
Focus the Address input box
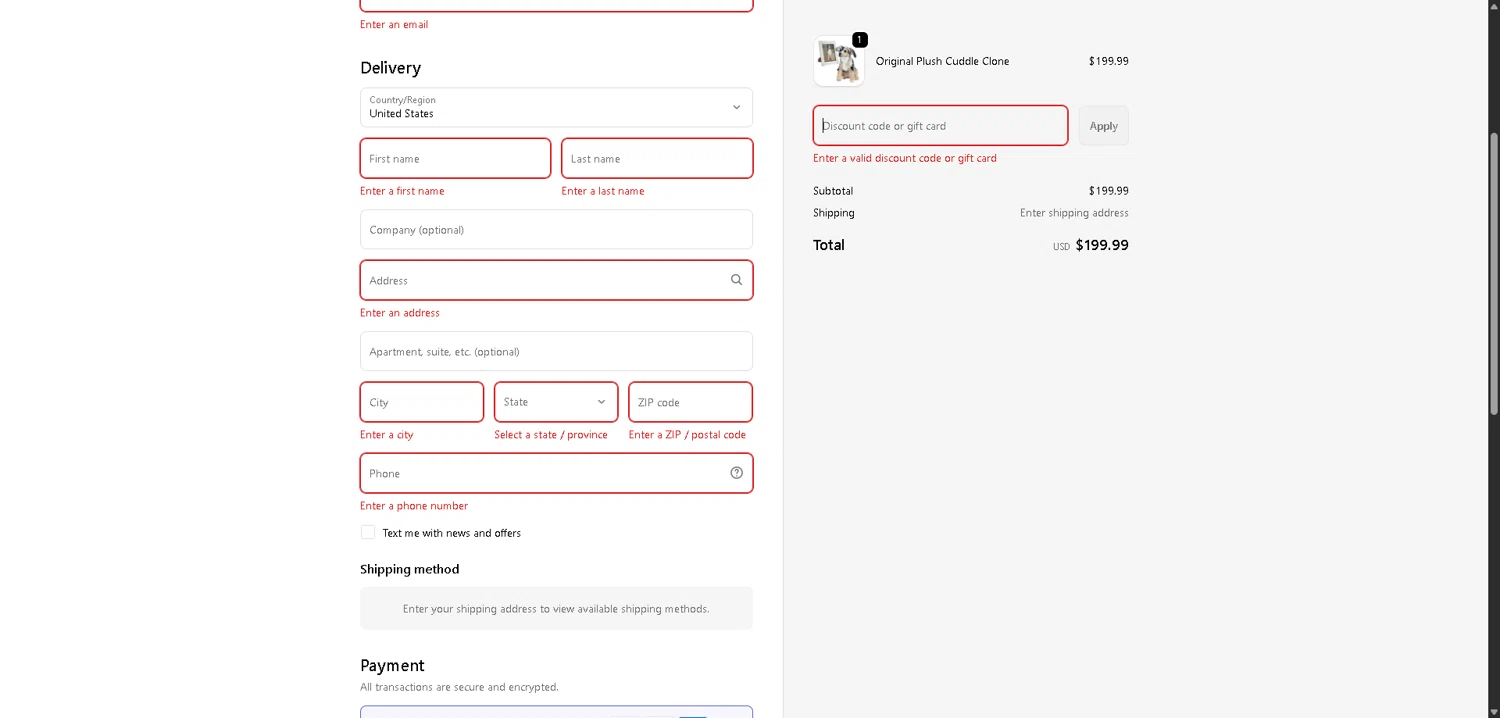point(540,280)
